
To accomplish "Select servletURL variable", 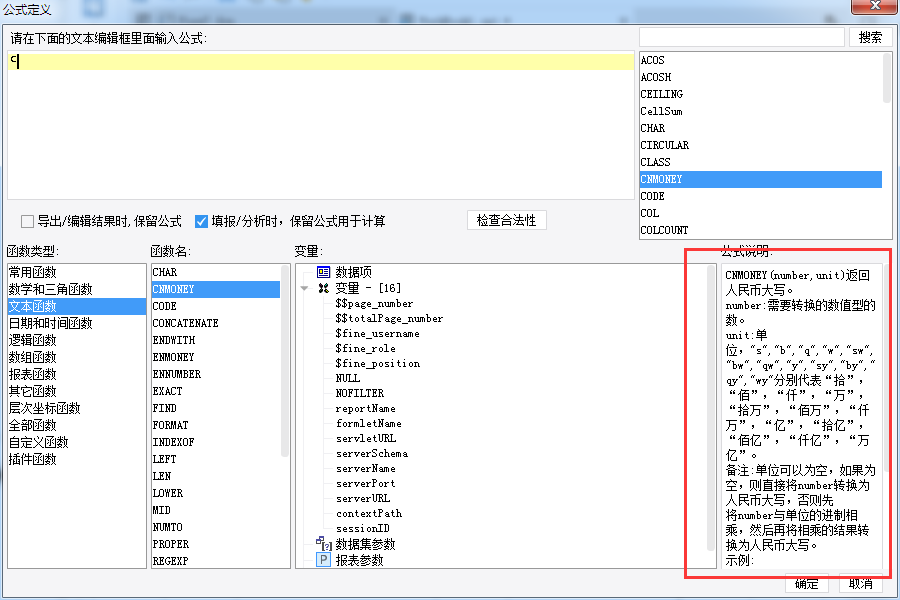I will pos(366,438).
